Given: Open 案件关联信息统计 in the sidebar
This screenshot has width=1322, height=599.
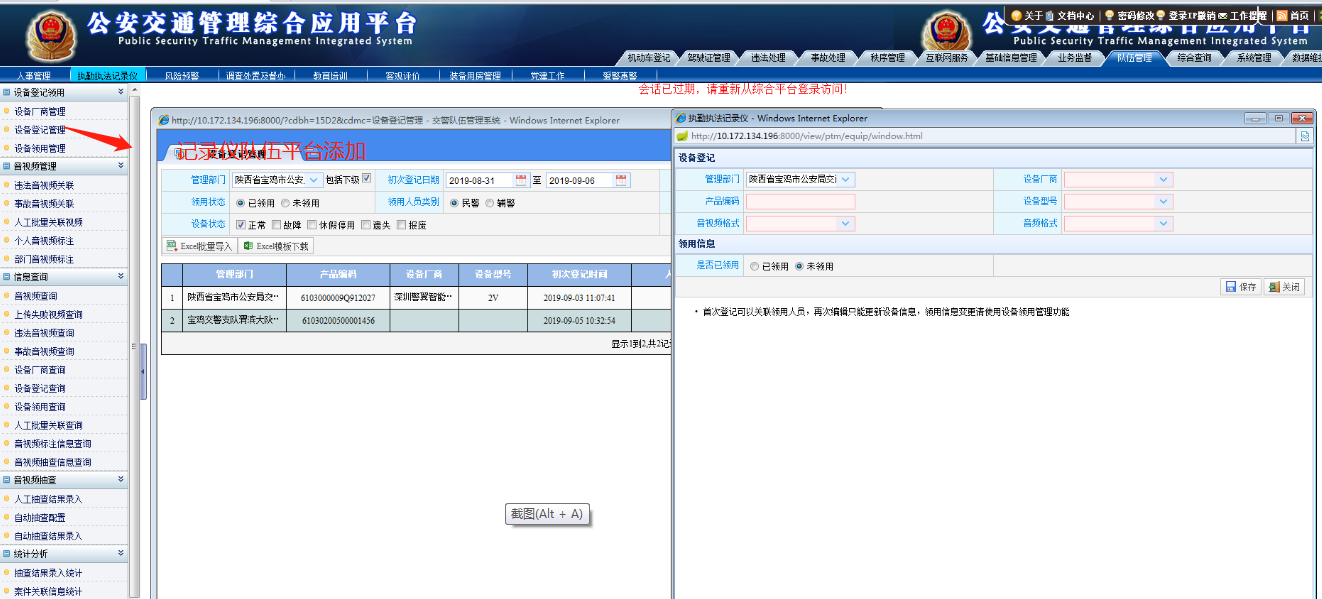Looking at the screenshot, I should coord(48,591).
